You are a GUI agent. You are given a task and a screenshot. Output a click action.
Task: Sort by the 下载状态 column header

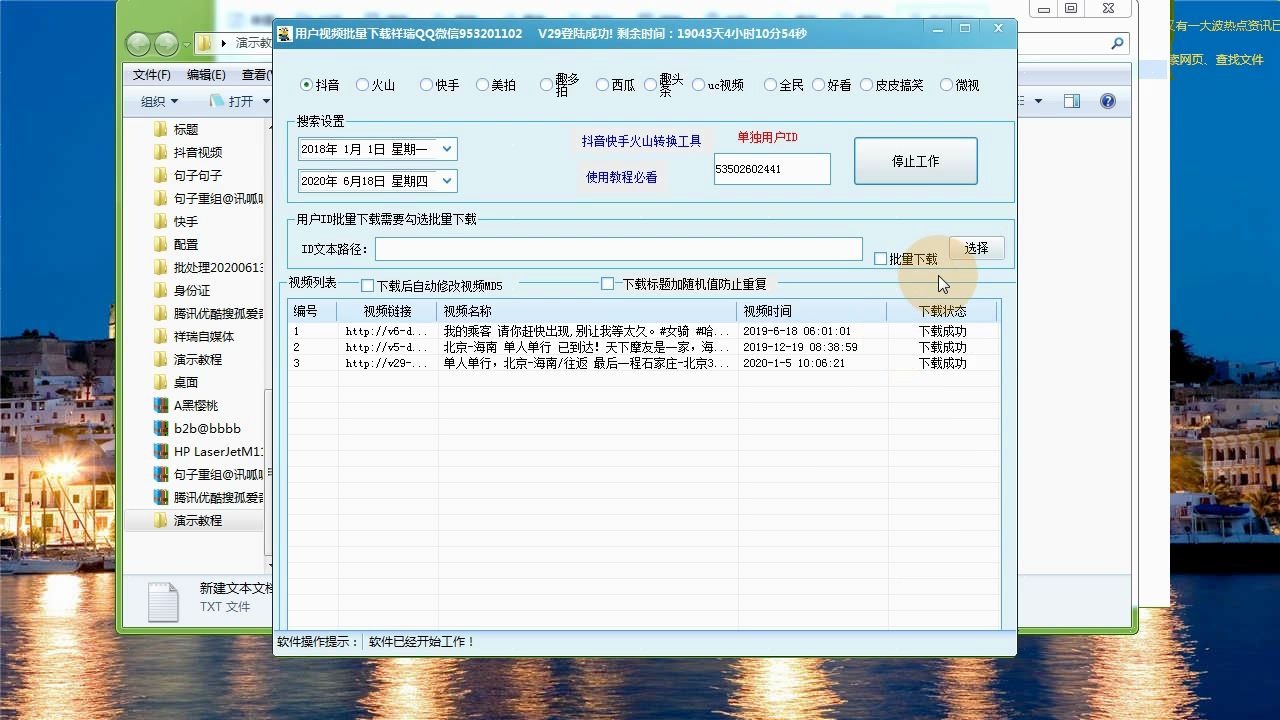click(942, 311)
